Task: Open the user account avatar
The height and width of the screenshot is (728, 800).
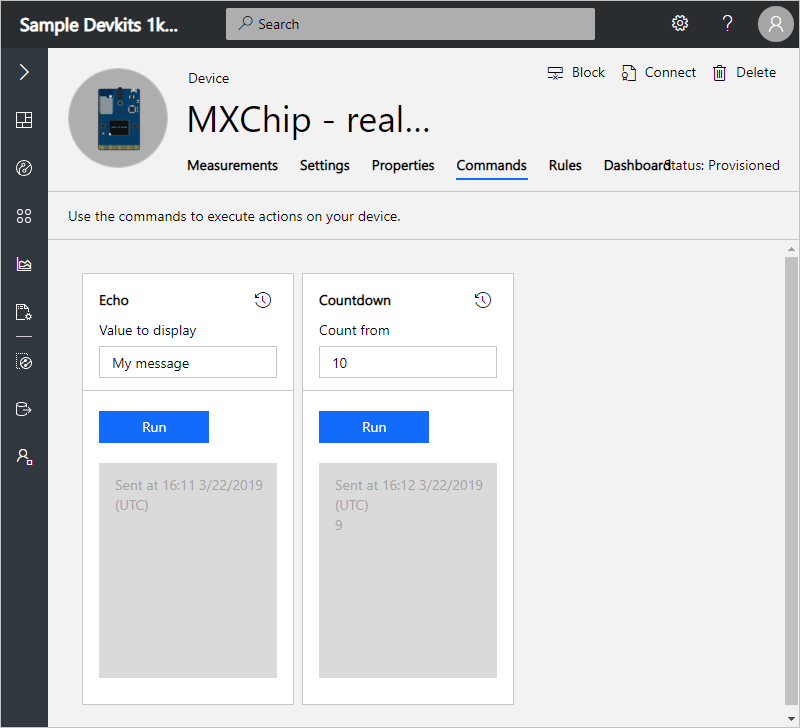Action: (776, 24)
